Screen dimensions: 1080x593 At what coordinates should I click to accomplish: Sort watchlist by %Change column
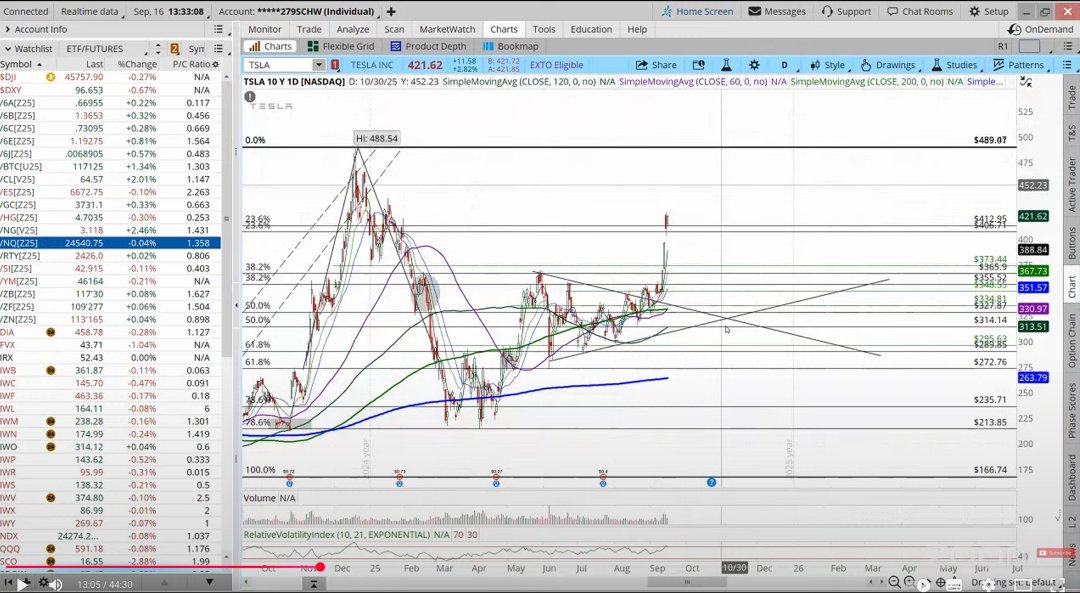pyautogui.click(x=137, y=64)
